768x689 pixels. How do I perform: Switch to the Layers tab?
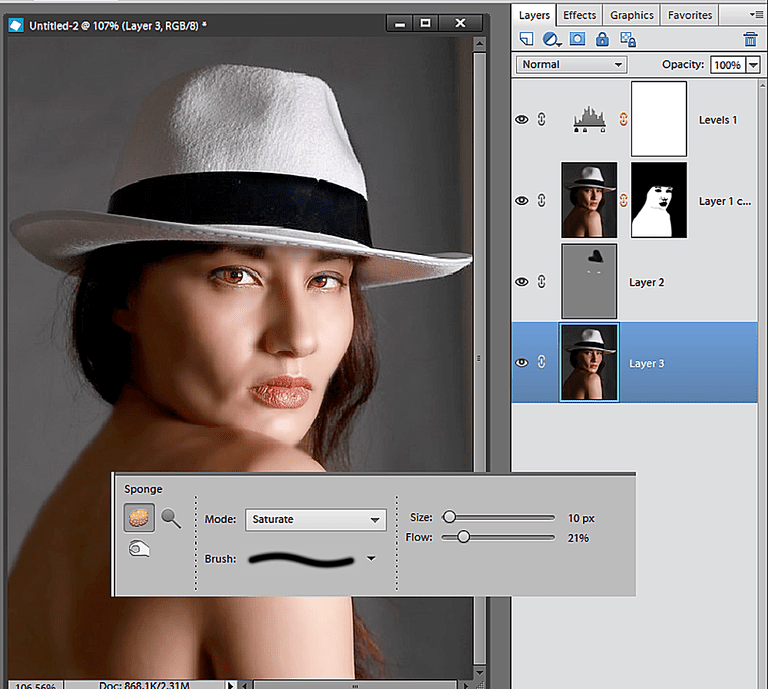pyautogui.click(x=534, y=15)
